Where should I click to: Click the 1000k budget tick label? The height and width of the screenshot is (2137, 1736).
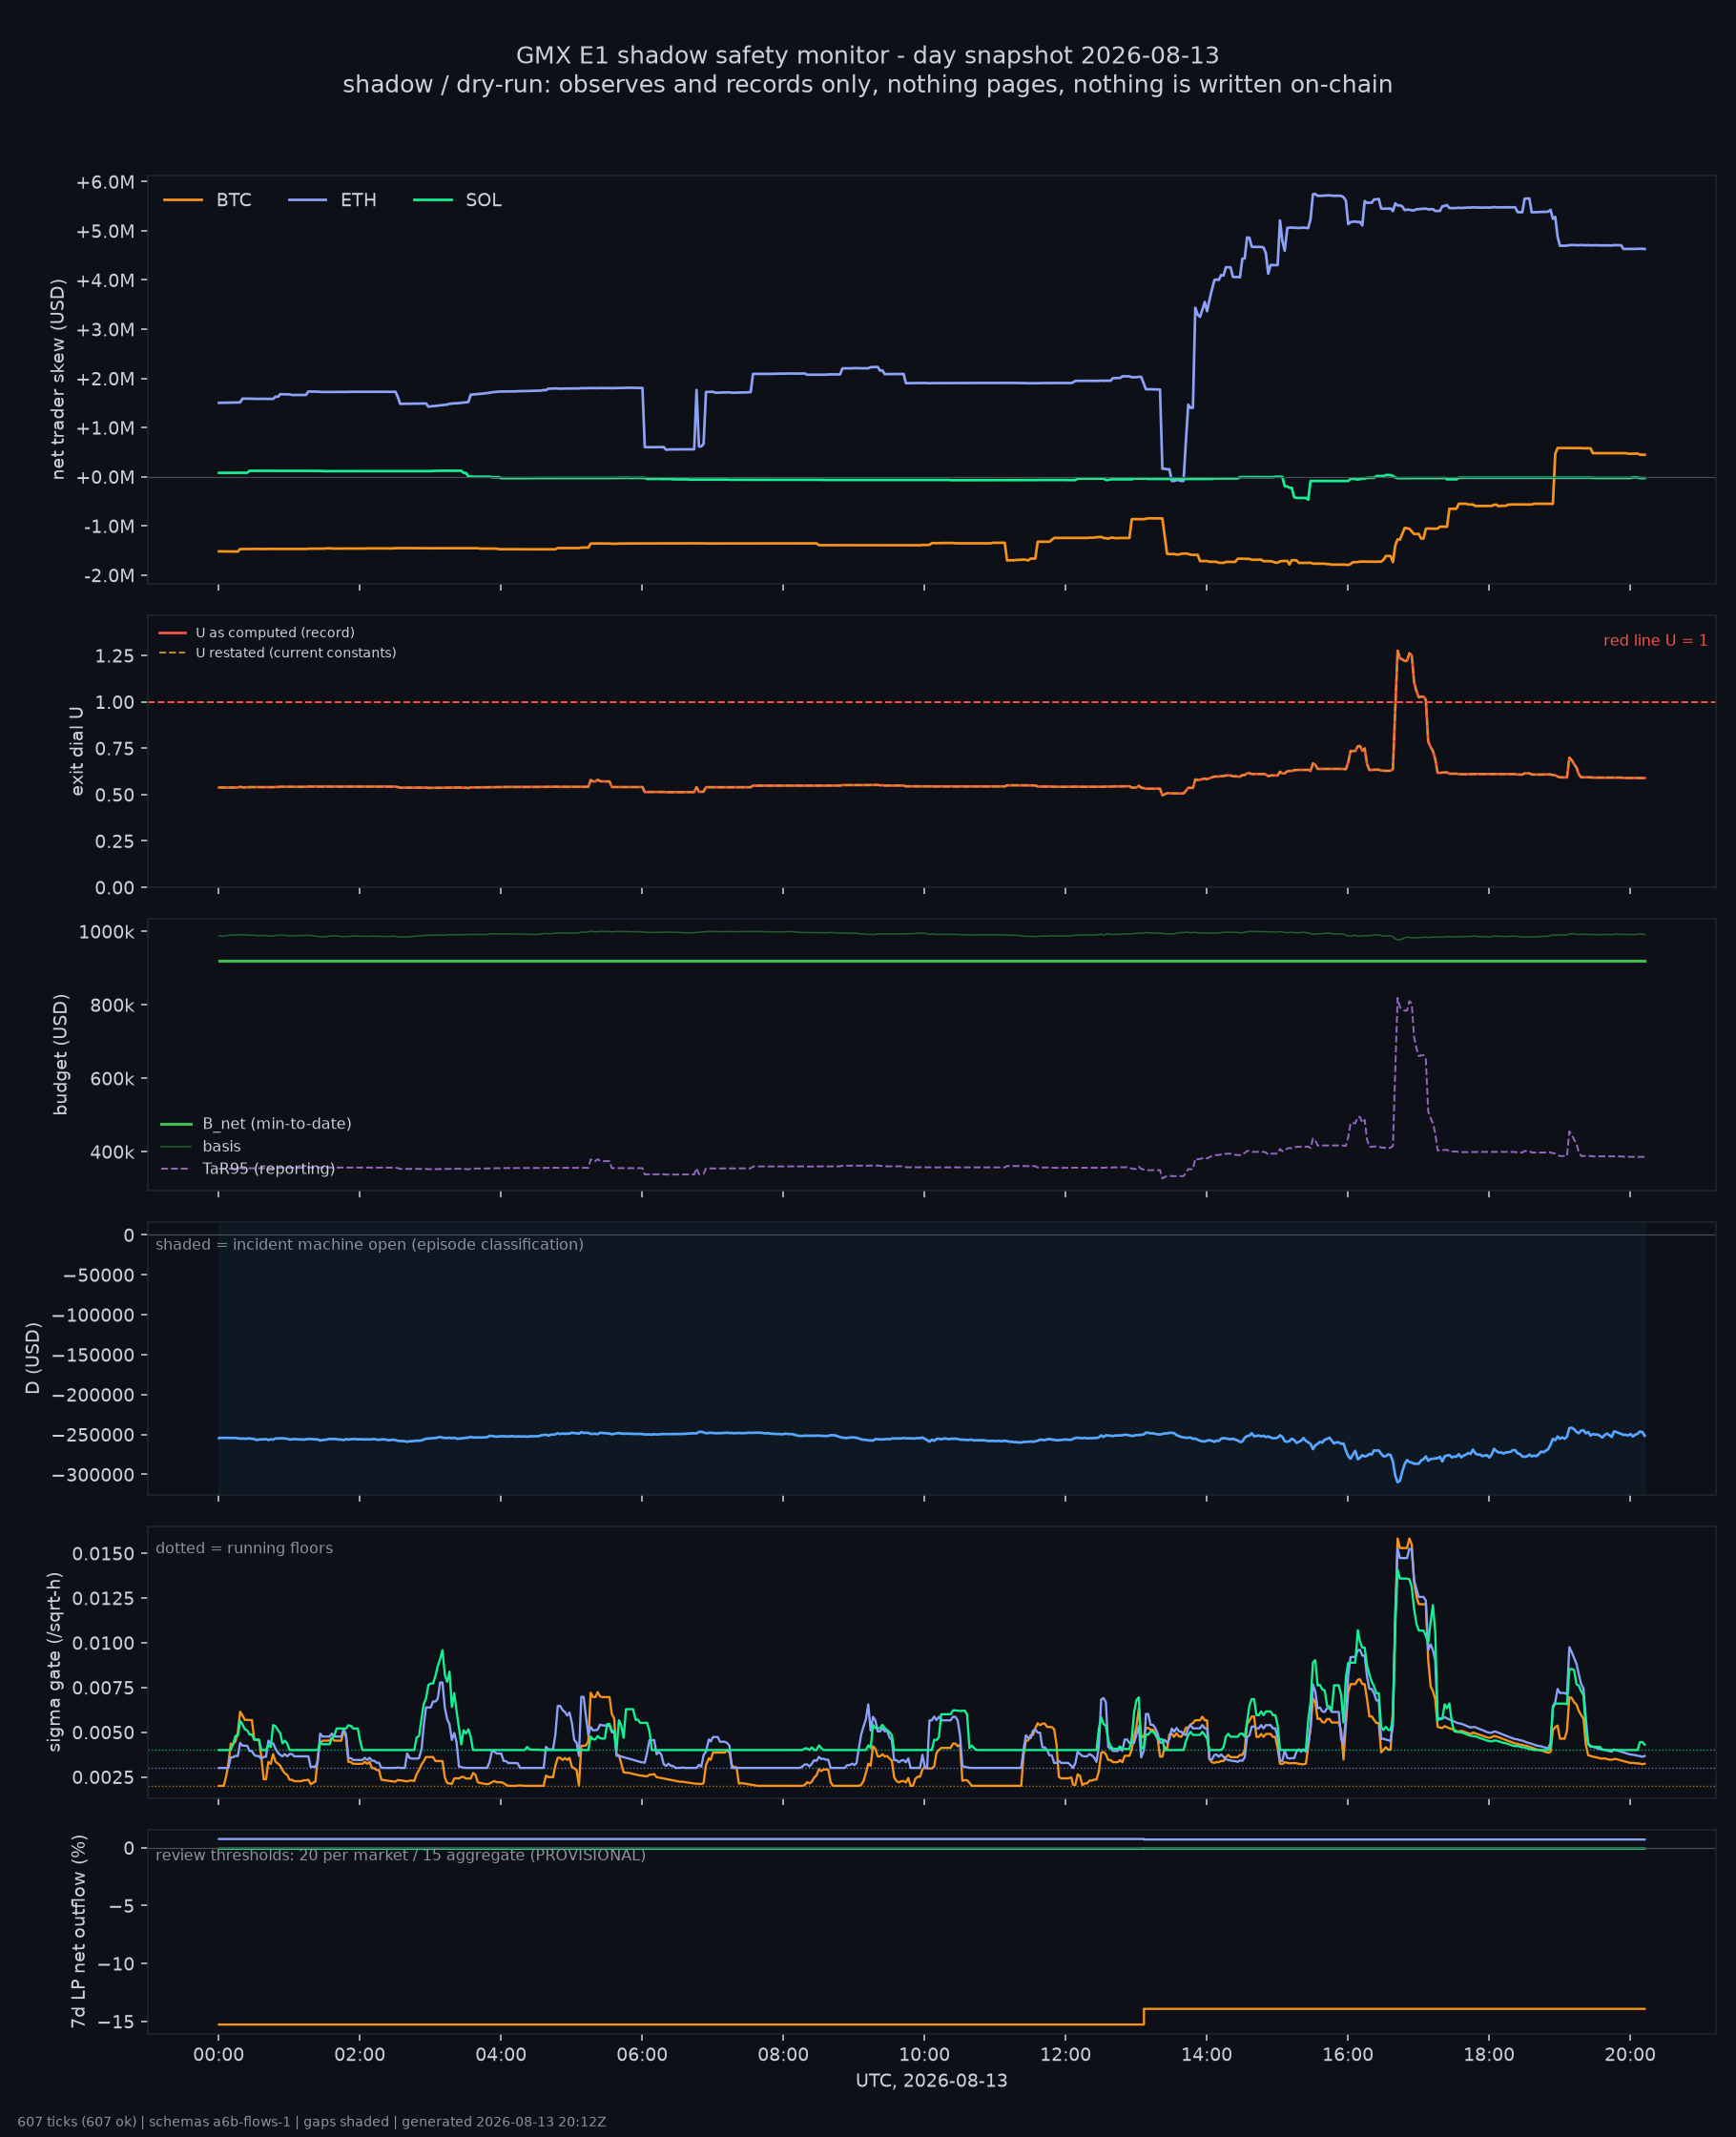pos(107,932)
